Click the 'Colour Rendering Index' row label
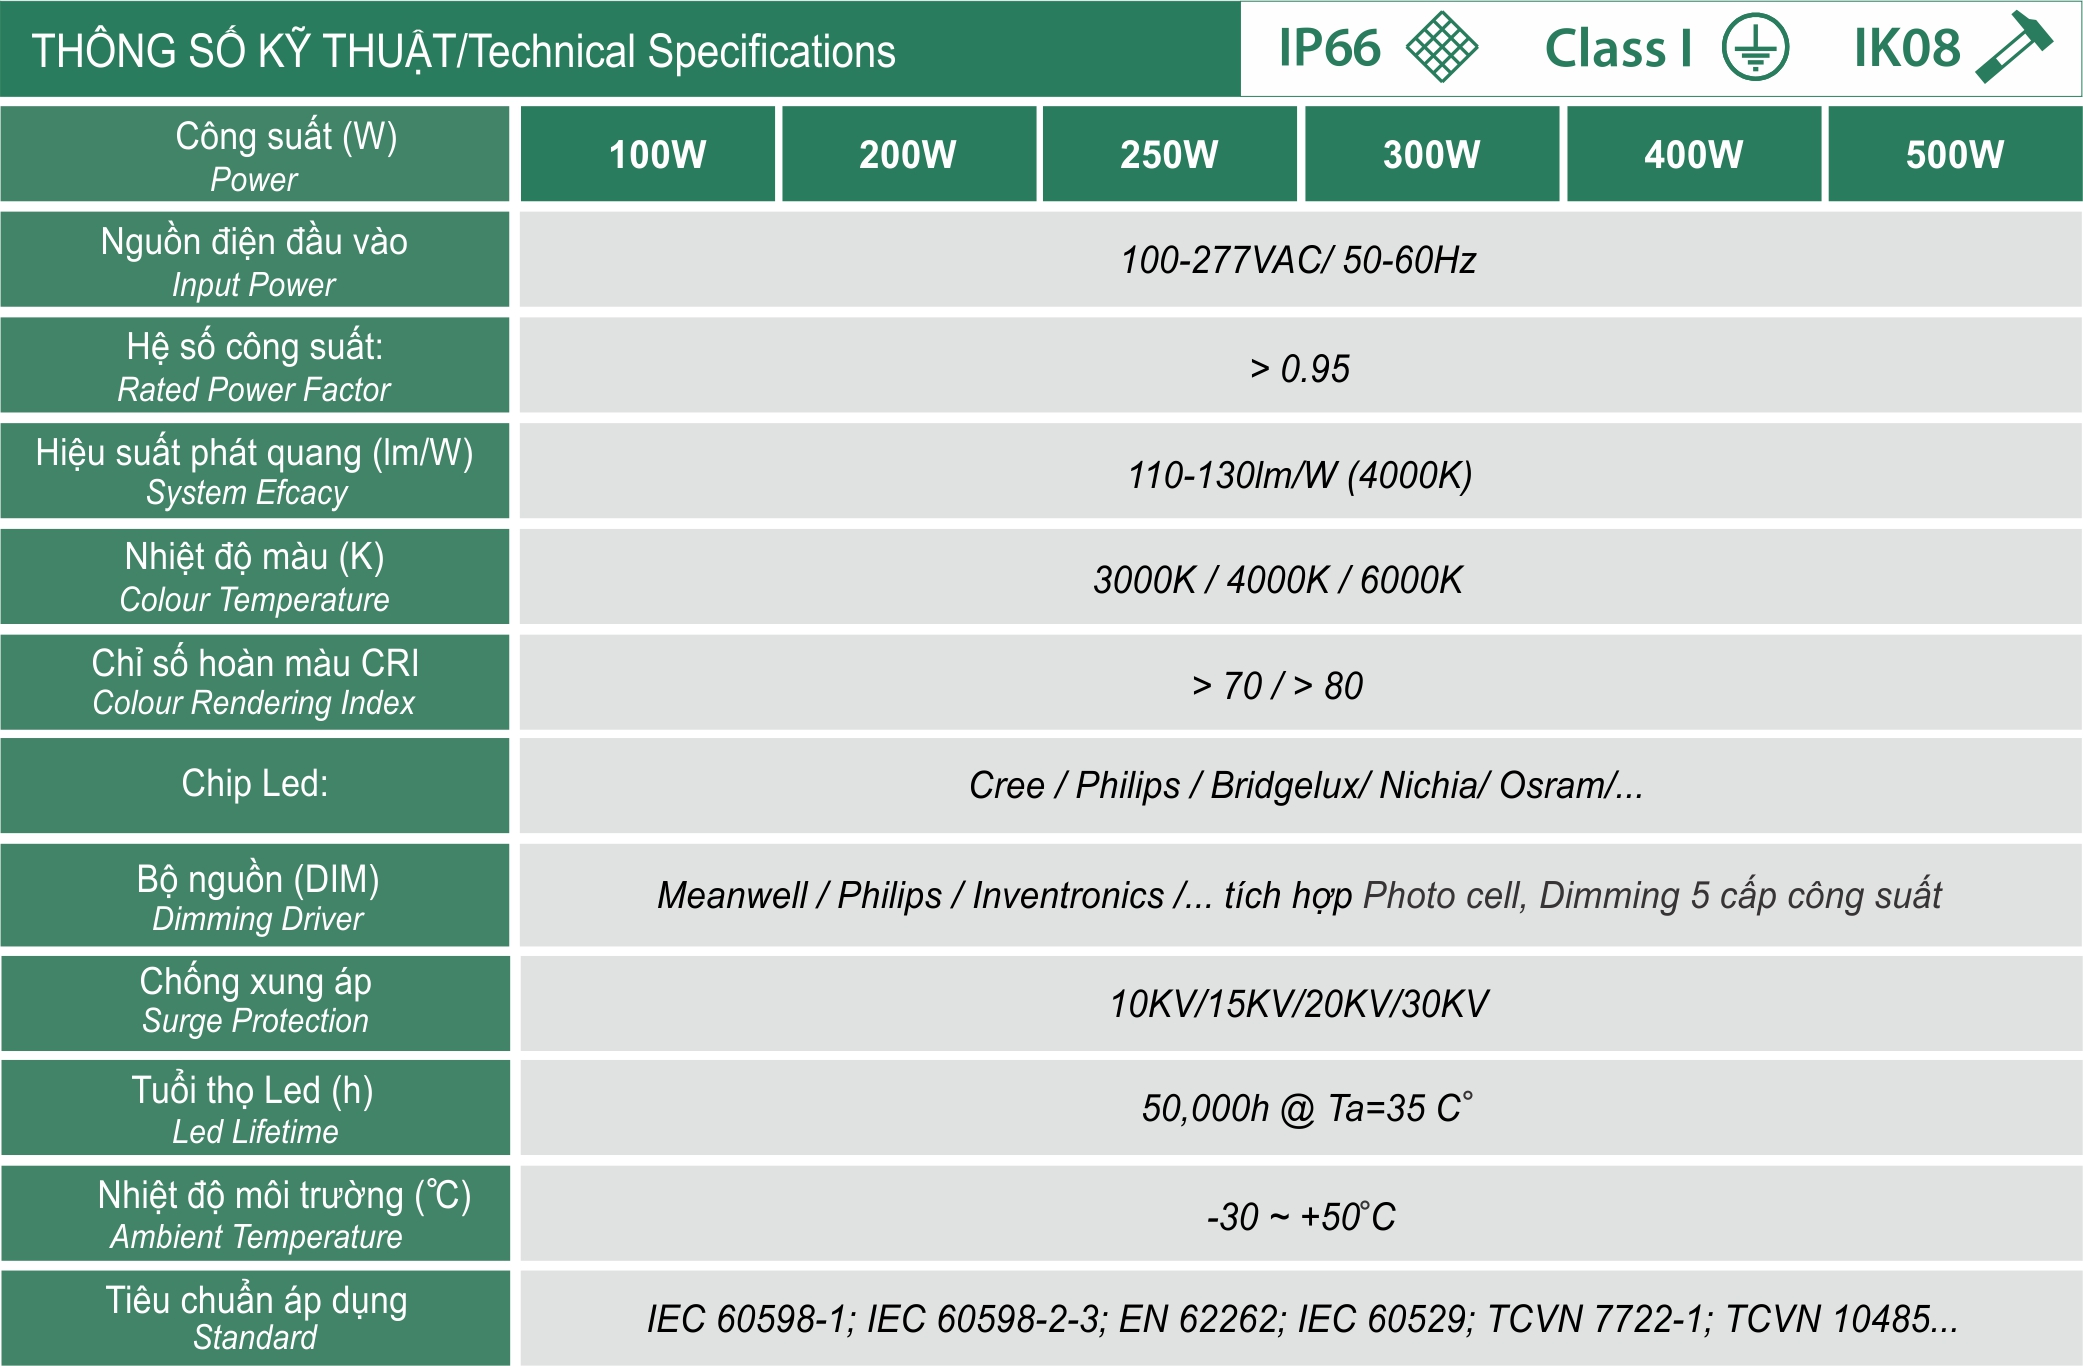This screenshot has height=1366, width=2083. point(255,682)
